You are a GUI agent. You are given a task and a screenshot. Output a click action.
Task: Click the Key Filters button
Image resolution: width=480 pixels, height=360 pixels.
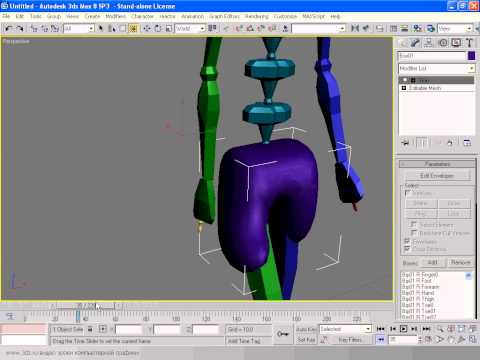click(350, 340)
